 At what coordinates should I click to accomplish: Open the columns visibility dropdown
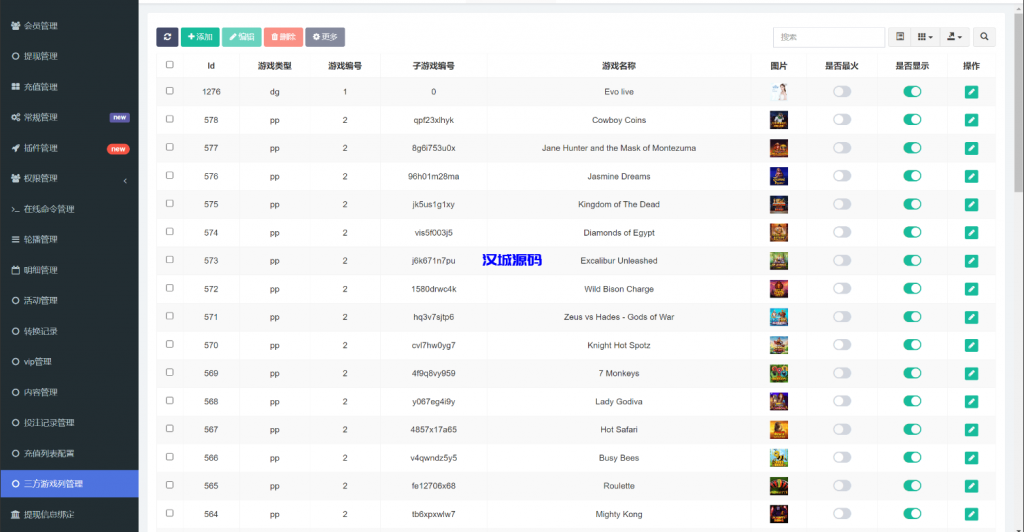(x=925, y=37)
